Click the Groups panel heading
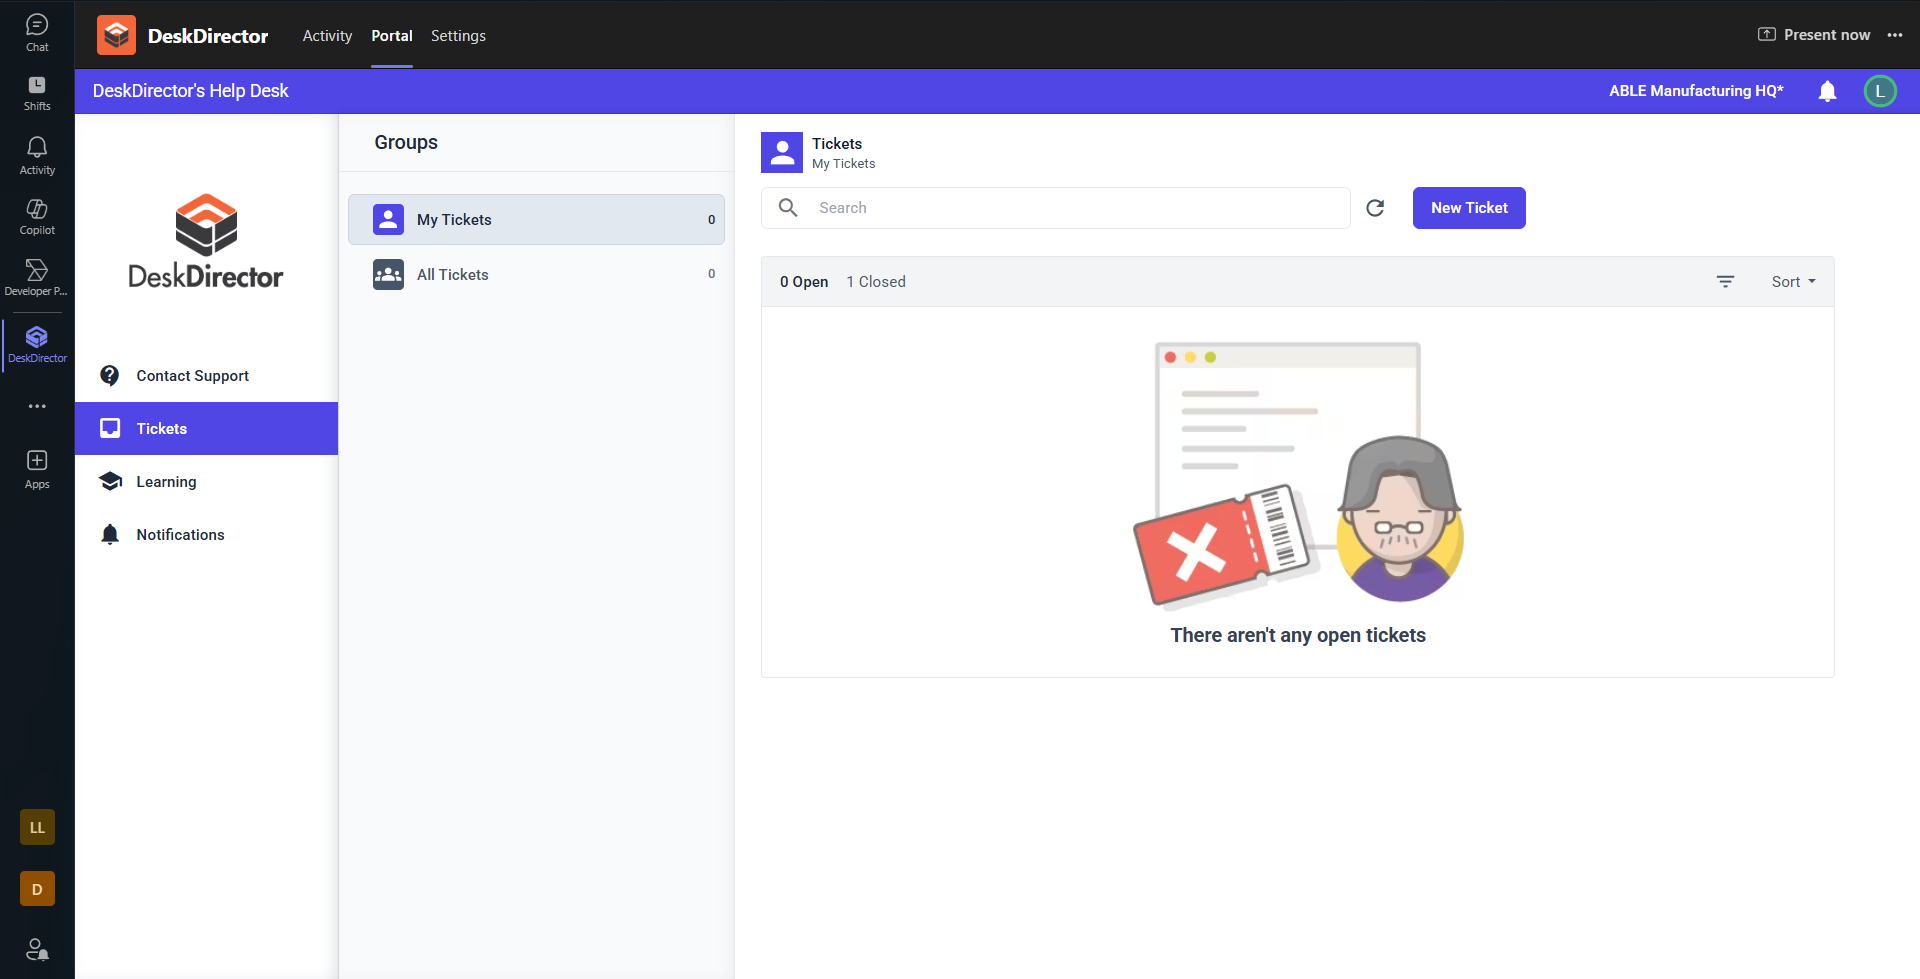 pos(406,142)
